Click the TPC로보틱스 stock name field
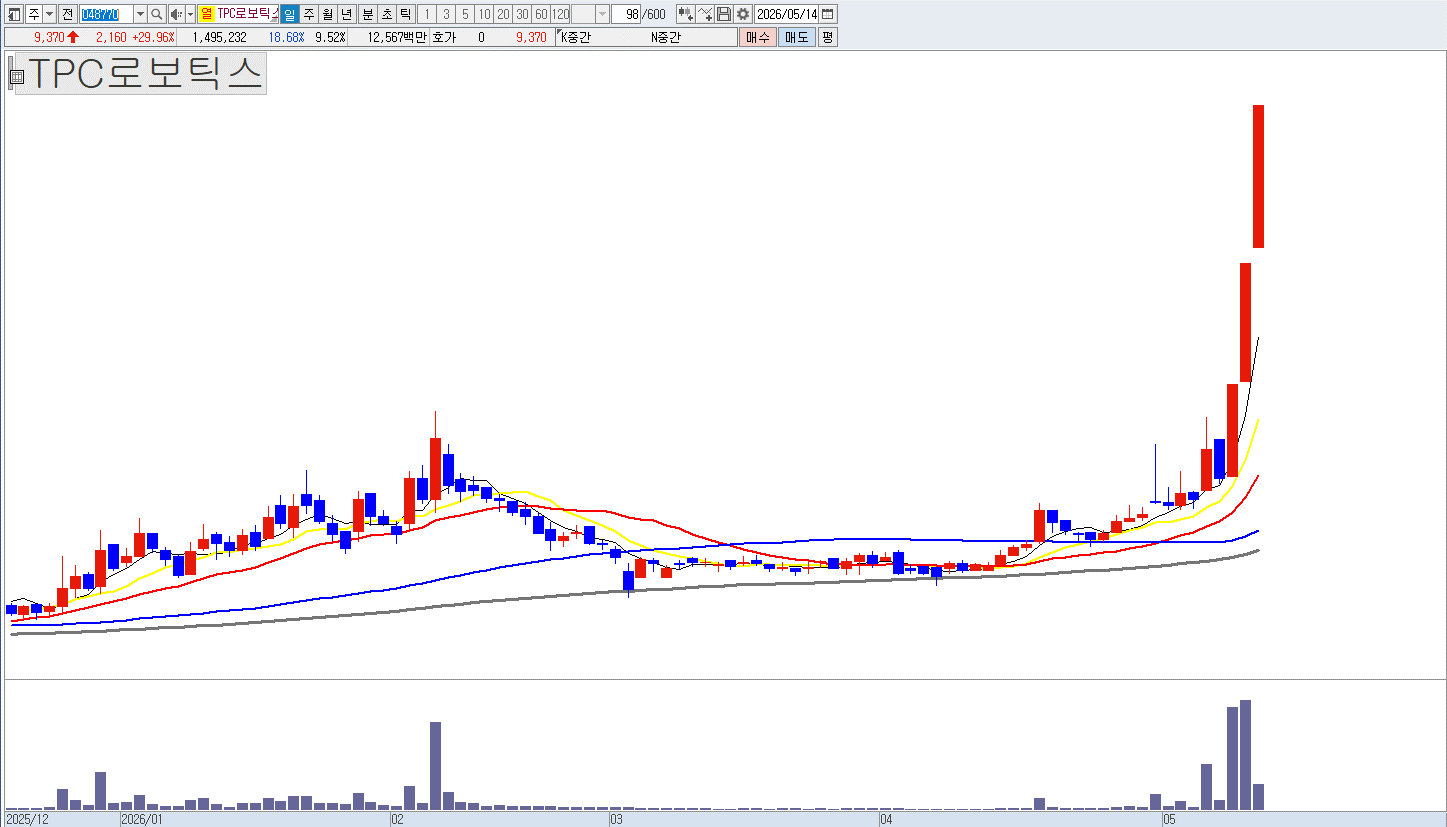 click(247, 14)
